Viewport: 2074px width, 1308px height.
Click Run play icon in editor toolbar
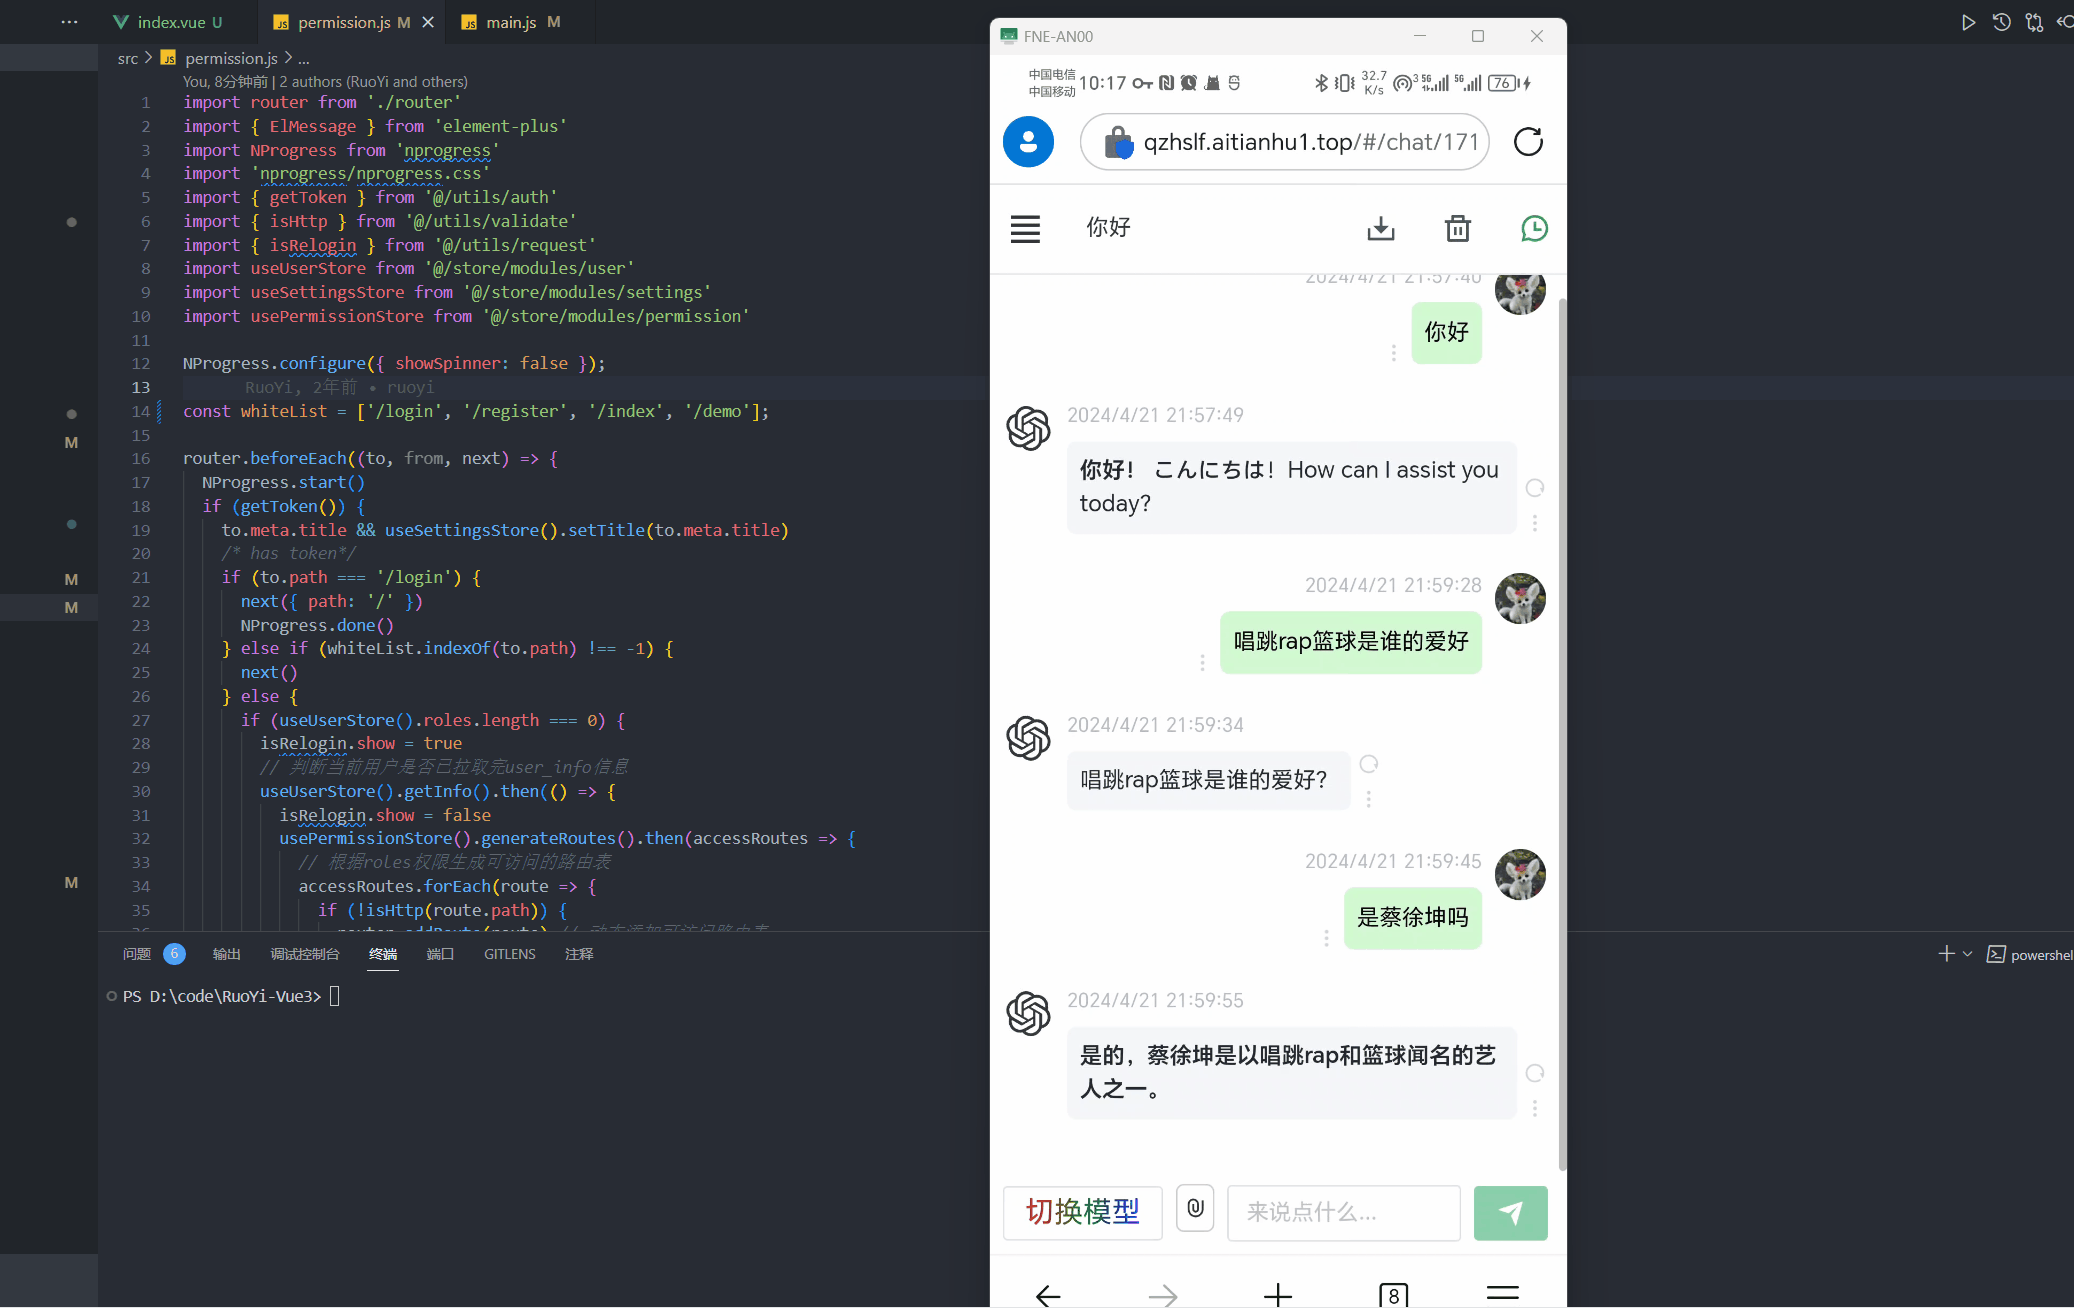(x=1967, y=22)
